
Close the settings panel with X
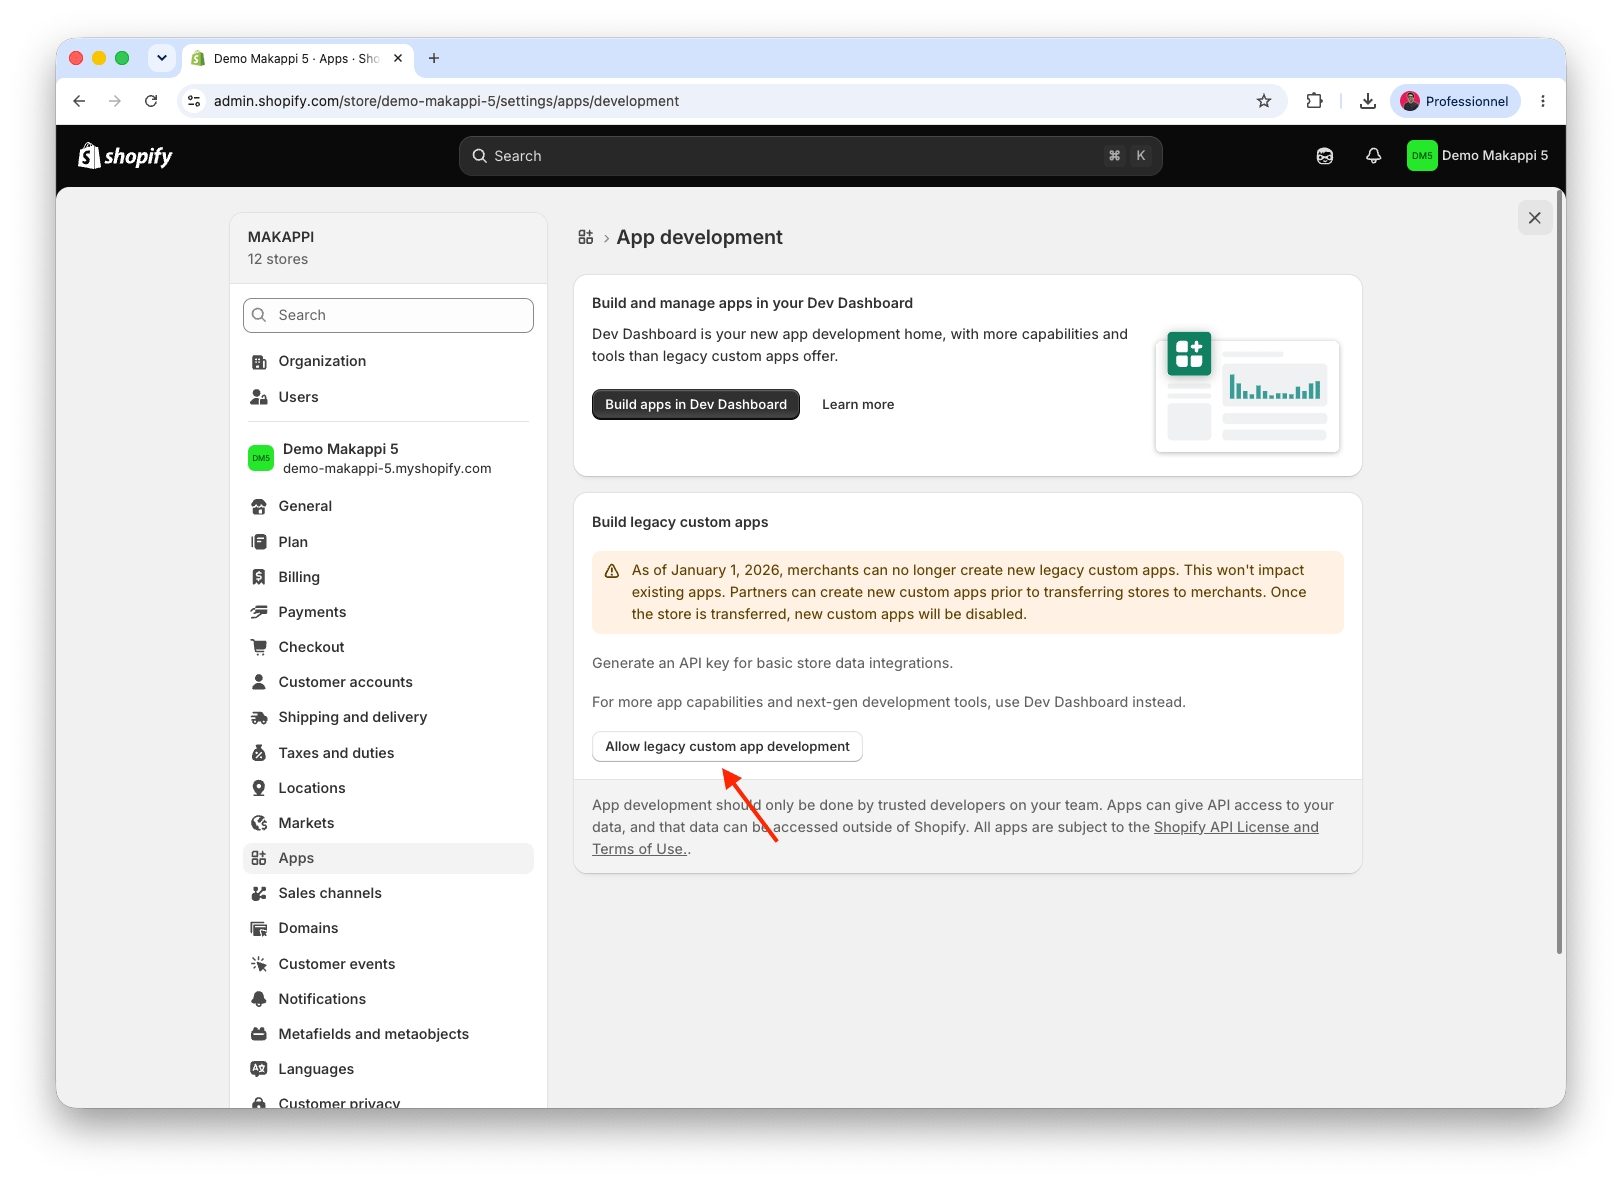[1535, 218]
